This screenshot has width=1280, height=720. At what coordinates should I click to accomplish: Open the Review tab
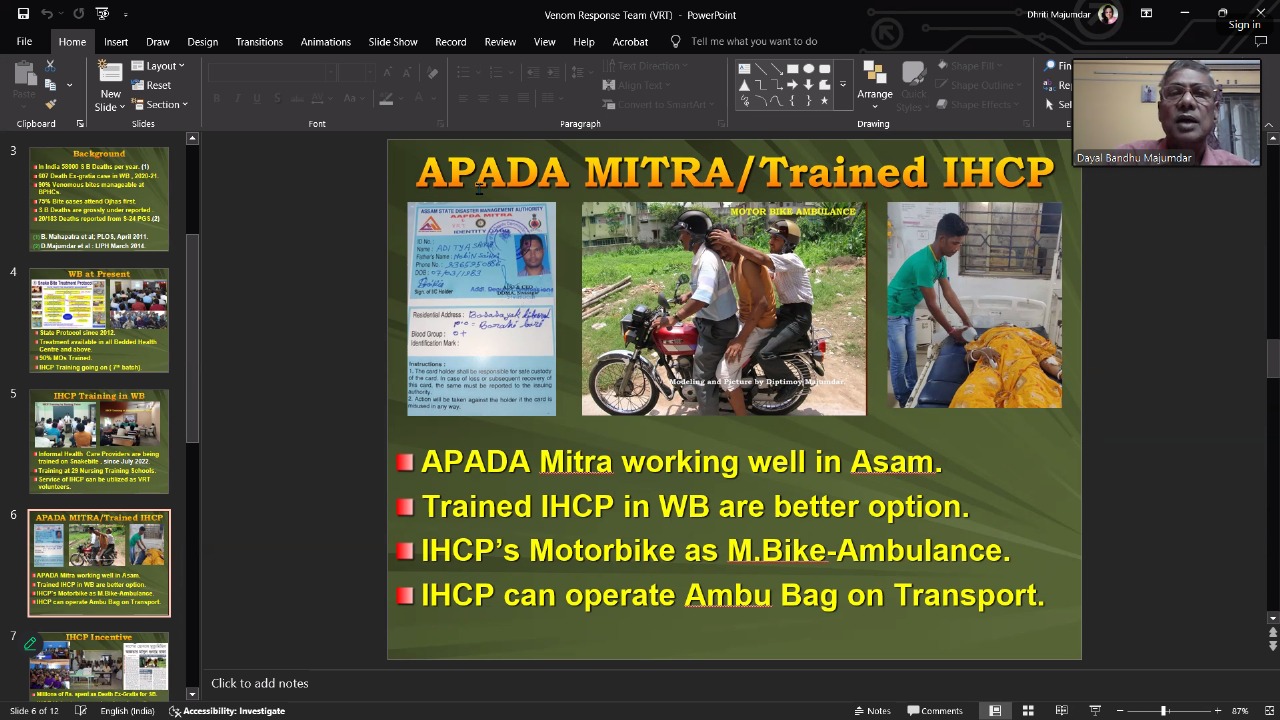[x=500, y=42]
